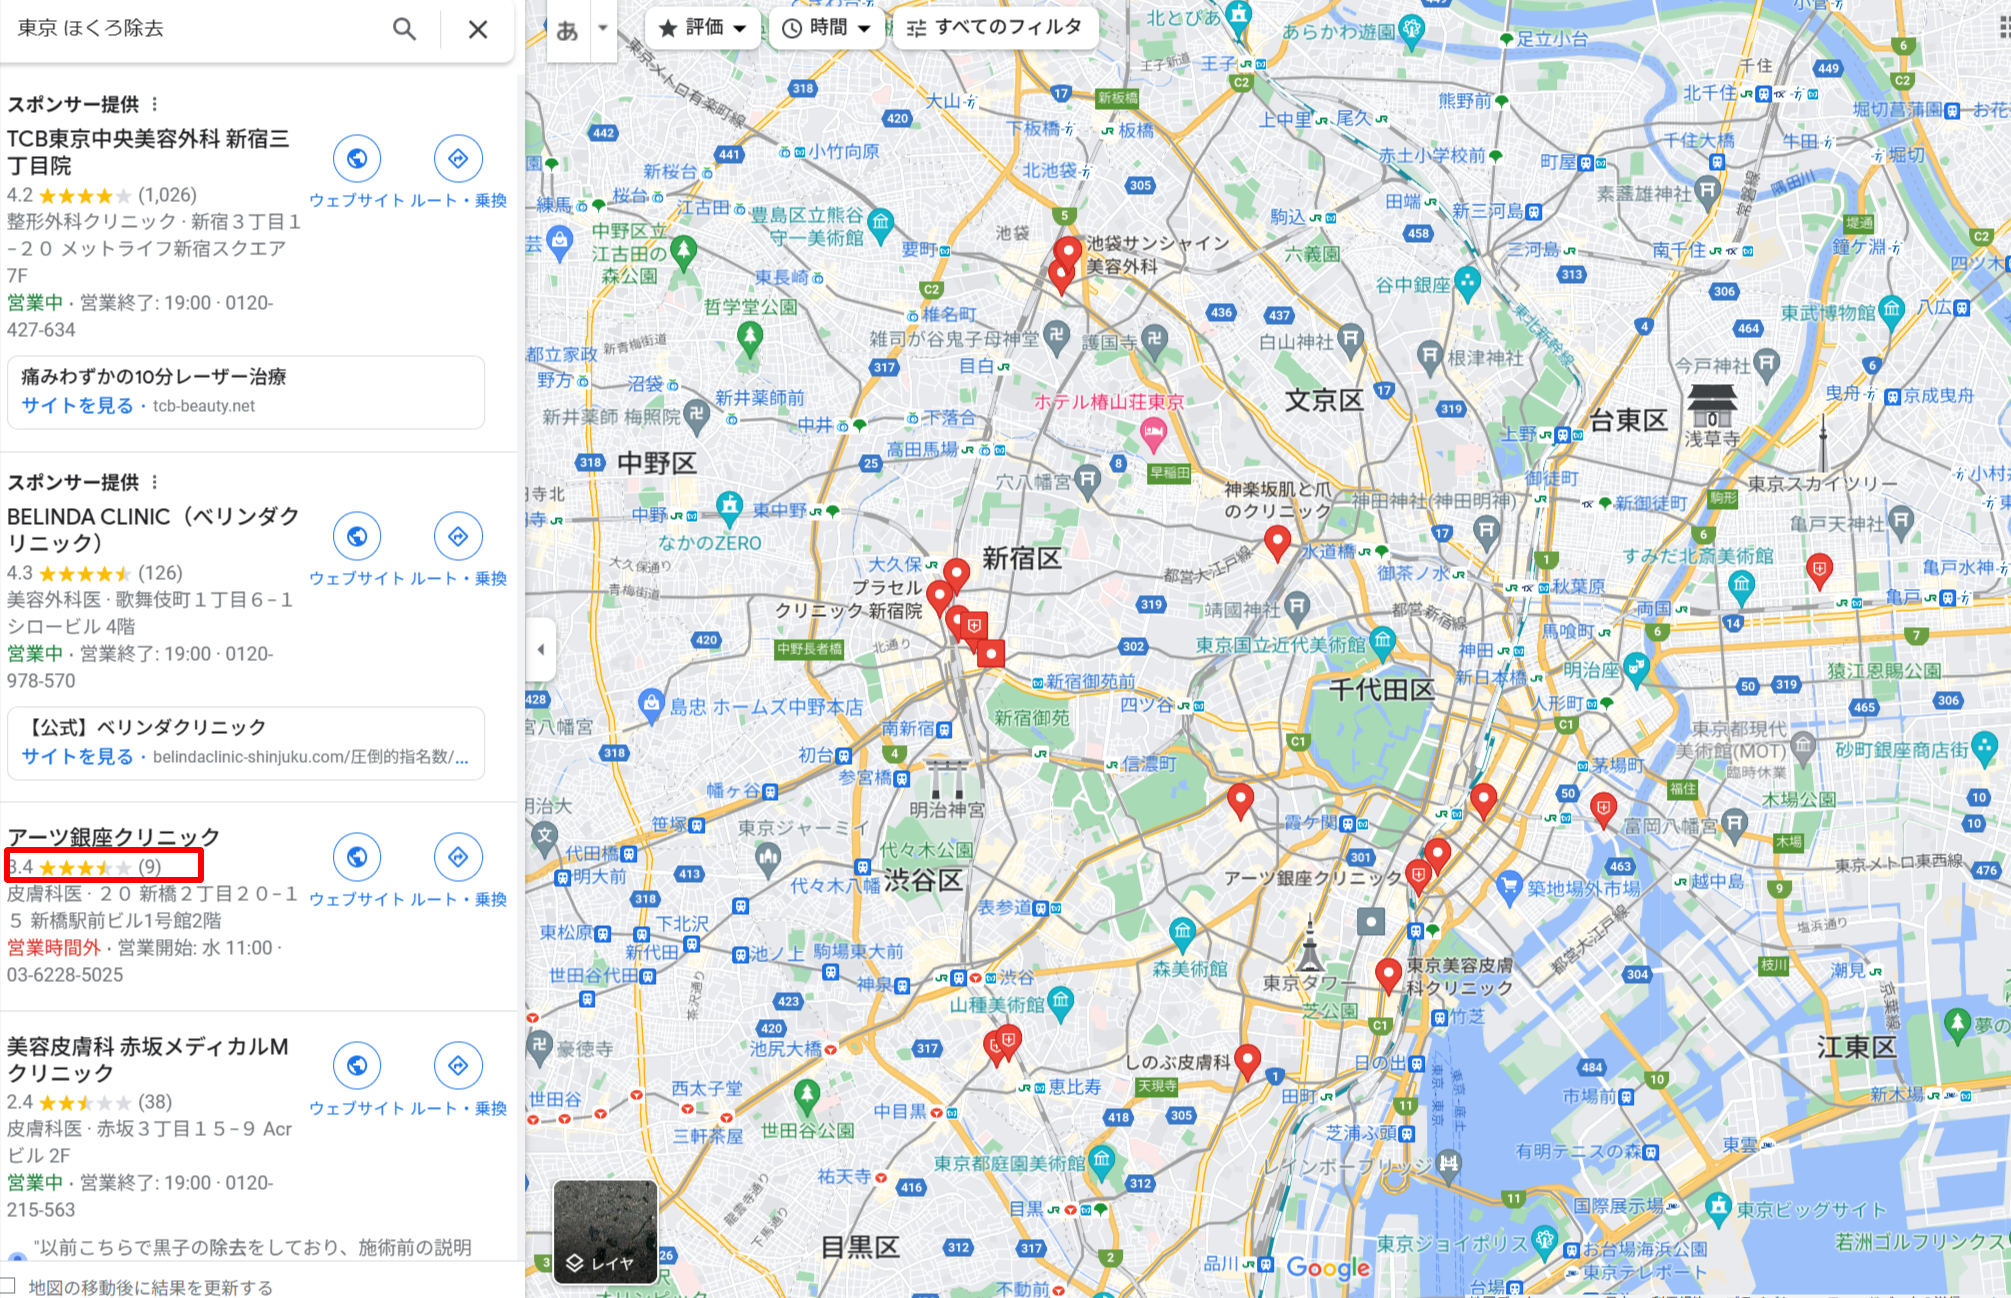Open 赤坂メディカルMクリニック website globe icon

coord(357,1066)
